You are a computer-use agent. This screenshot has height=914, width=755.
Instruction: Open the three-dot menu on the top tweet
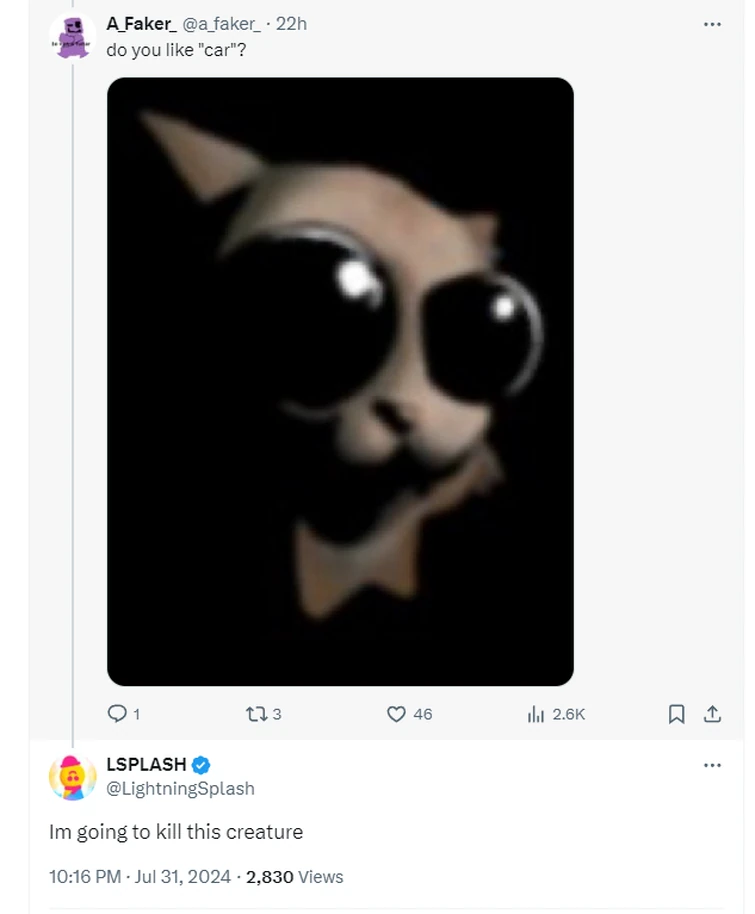point(713,23)
